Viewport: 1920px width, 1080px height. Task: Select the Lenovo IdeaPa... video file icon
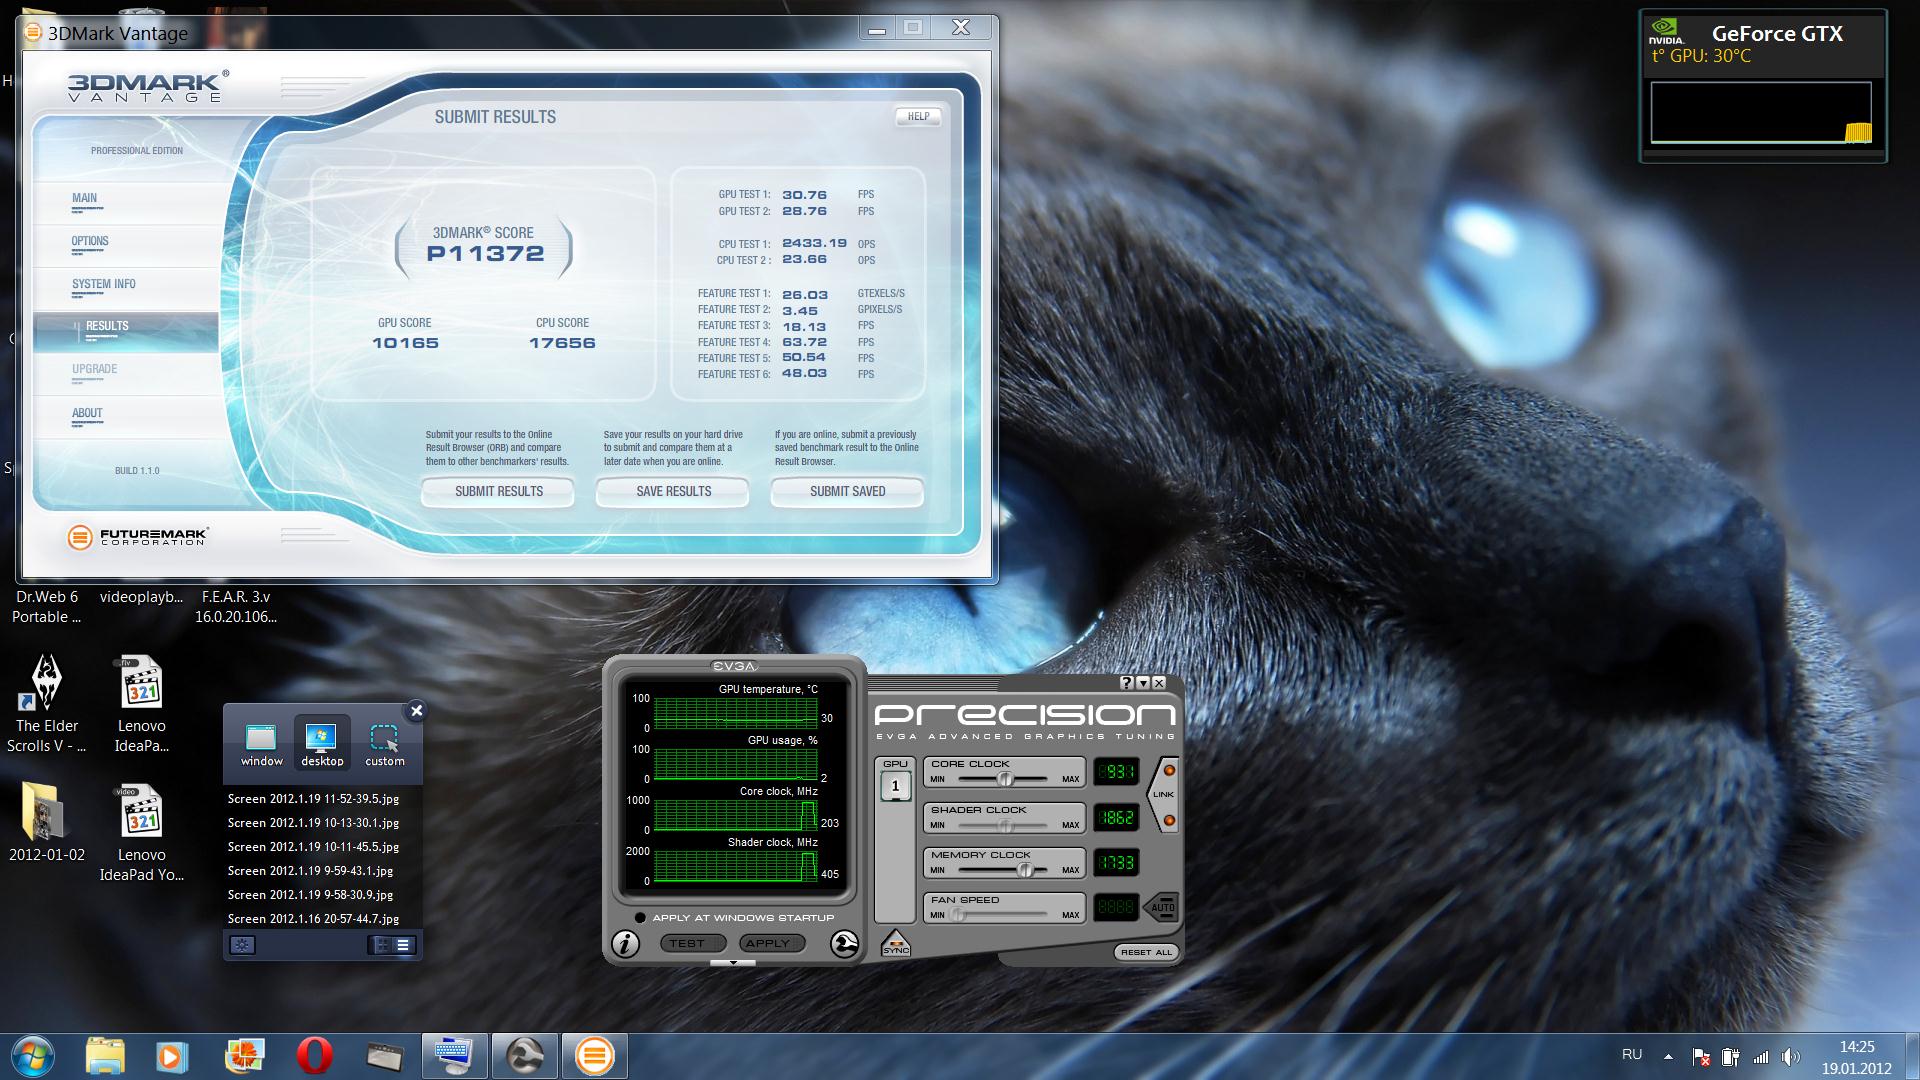tap(141, 704)
